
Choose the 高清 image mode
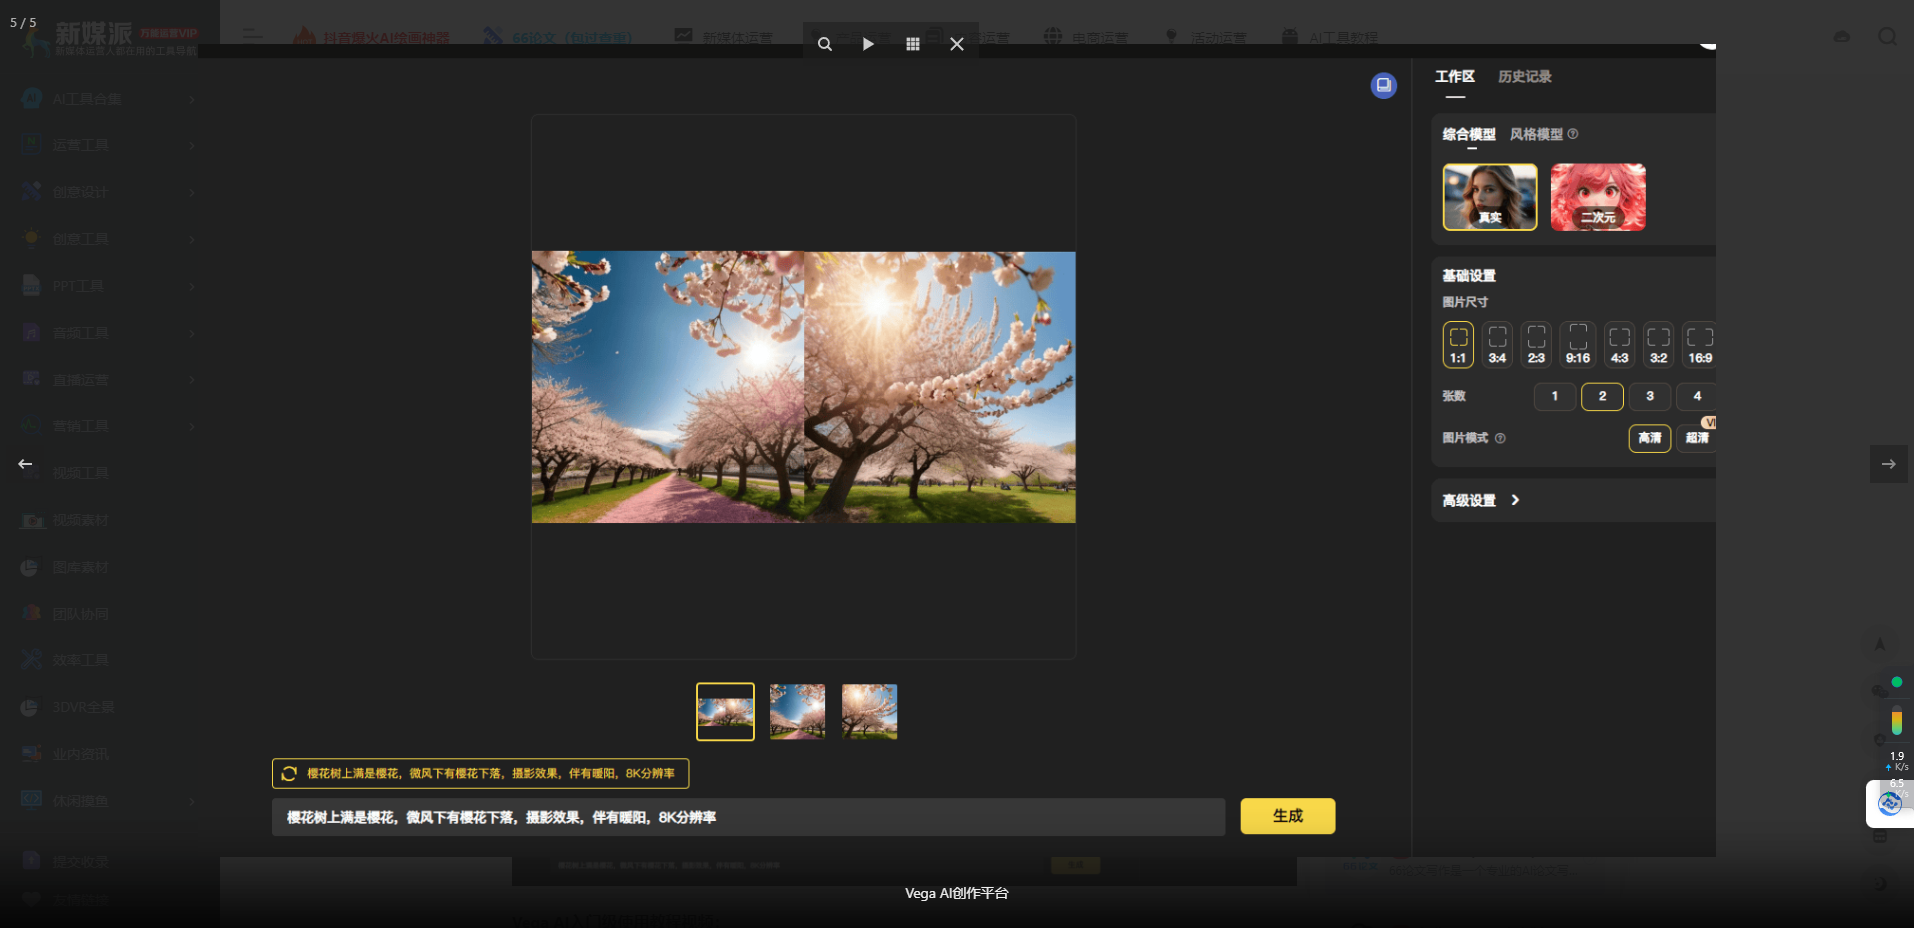1649,438
